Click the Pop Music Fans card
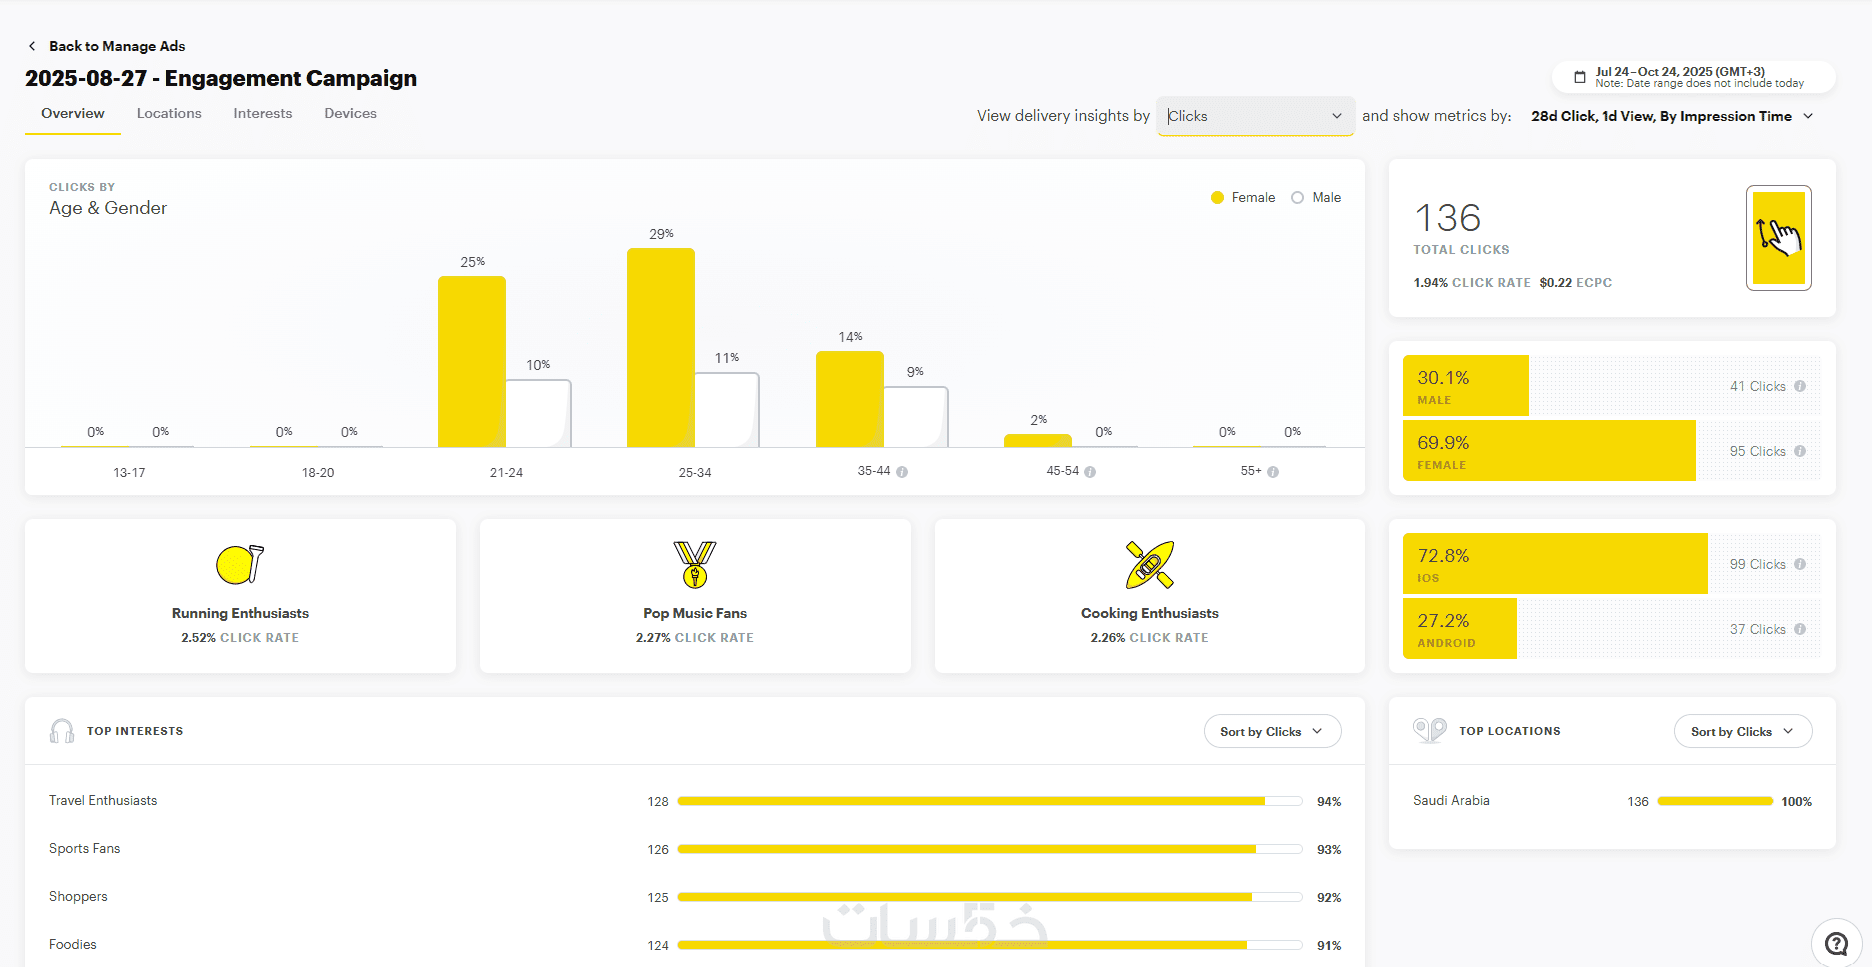 tap(695, 596)
